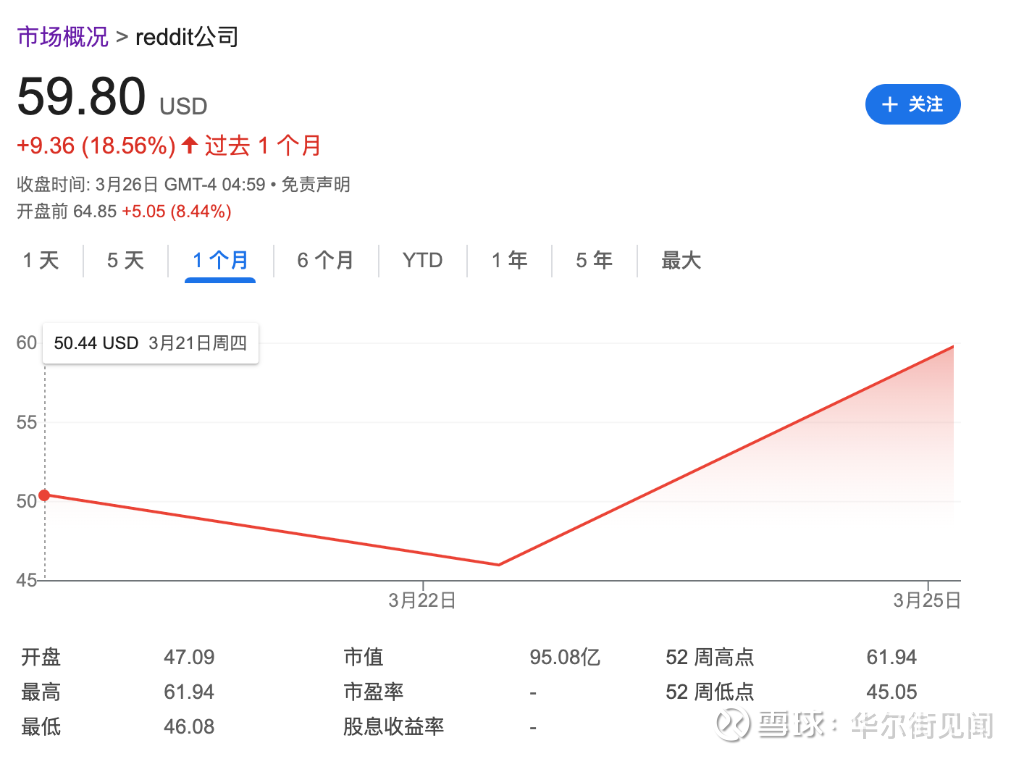The width and height of the screenshot is (1024, 757).
Task: Open the 免责声明 disclaimer link
Action: pos(315,185)
